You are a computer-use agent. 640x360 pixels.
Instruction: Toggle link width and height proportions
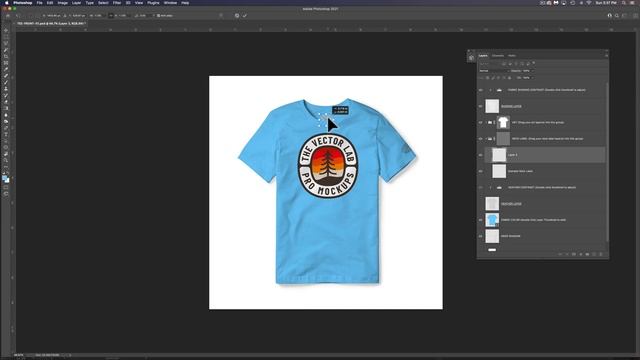pos(111,16)
